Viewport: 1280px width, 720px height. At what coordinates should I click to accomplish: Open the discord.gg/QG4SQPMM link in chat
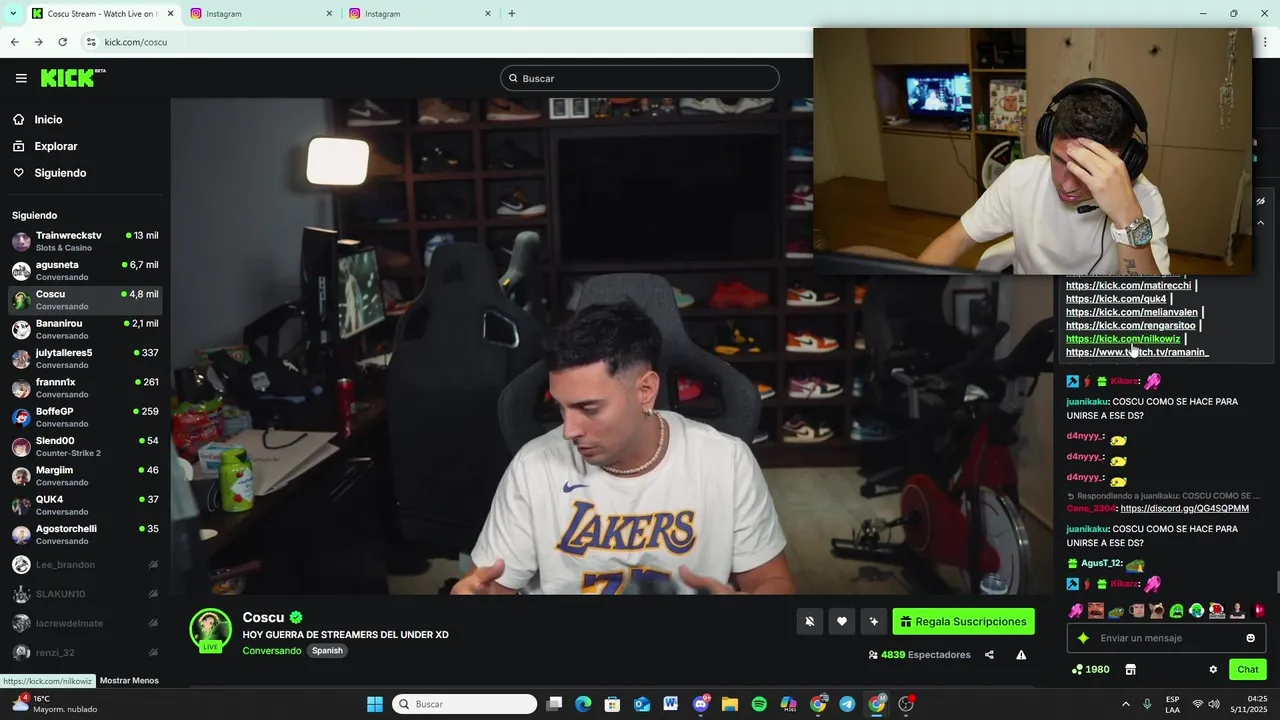pos(1184,508)
